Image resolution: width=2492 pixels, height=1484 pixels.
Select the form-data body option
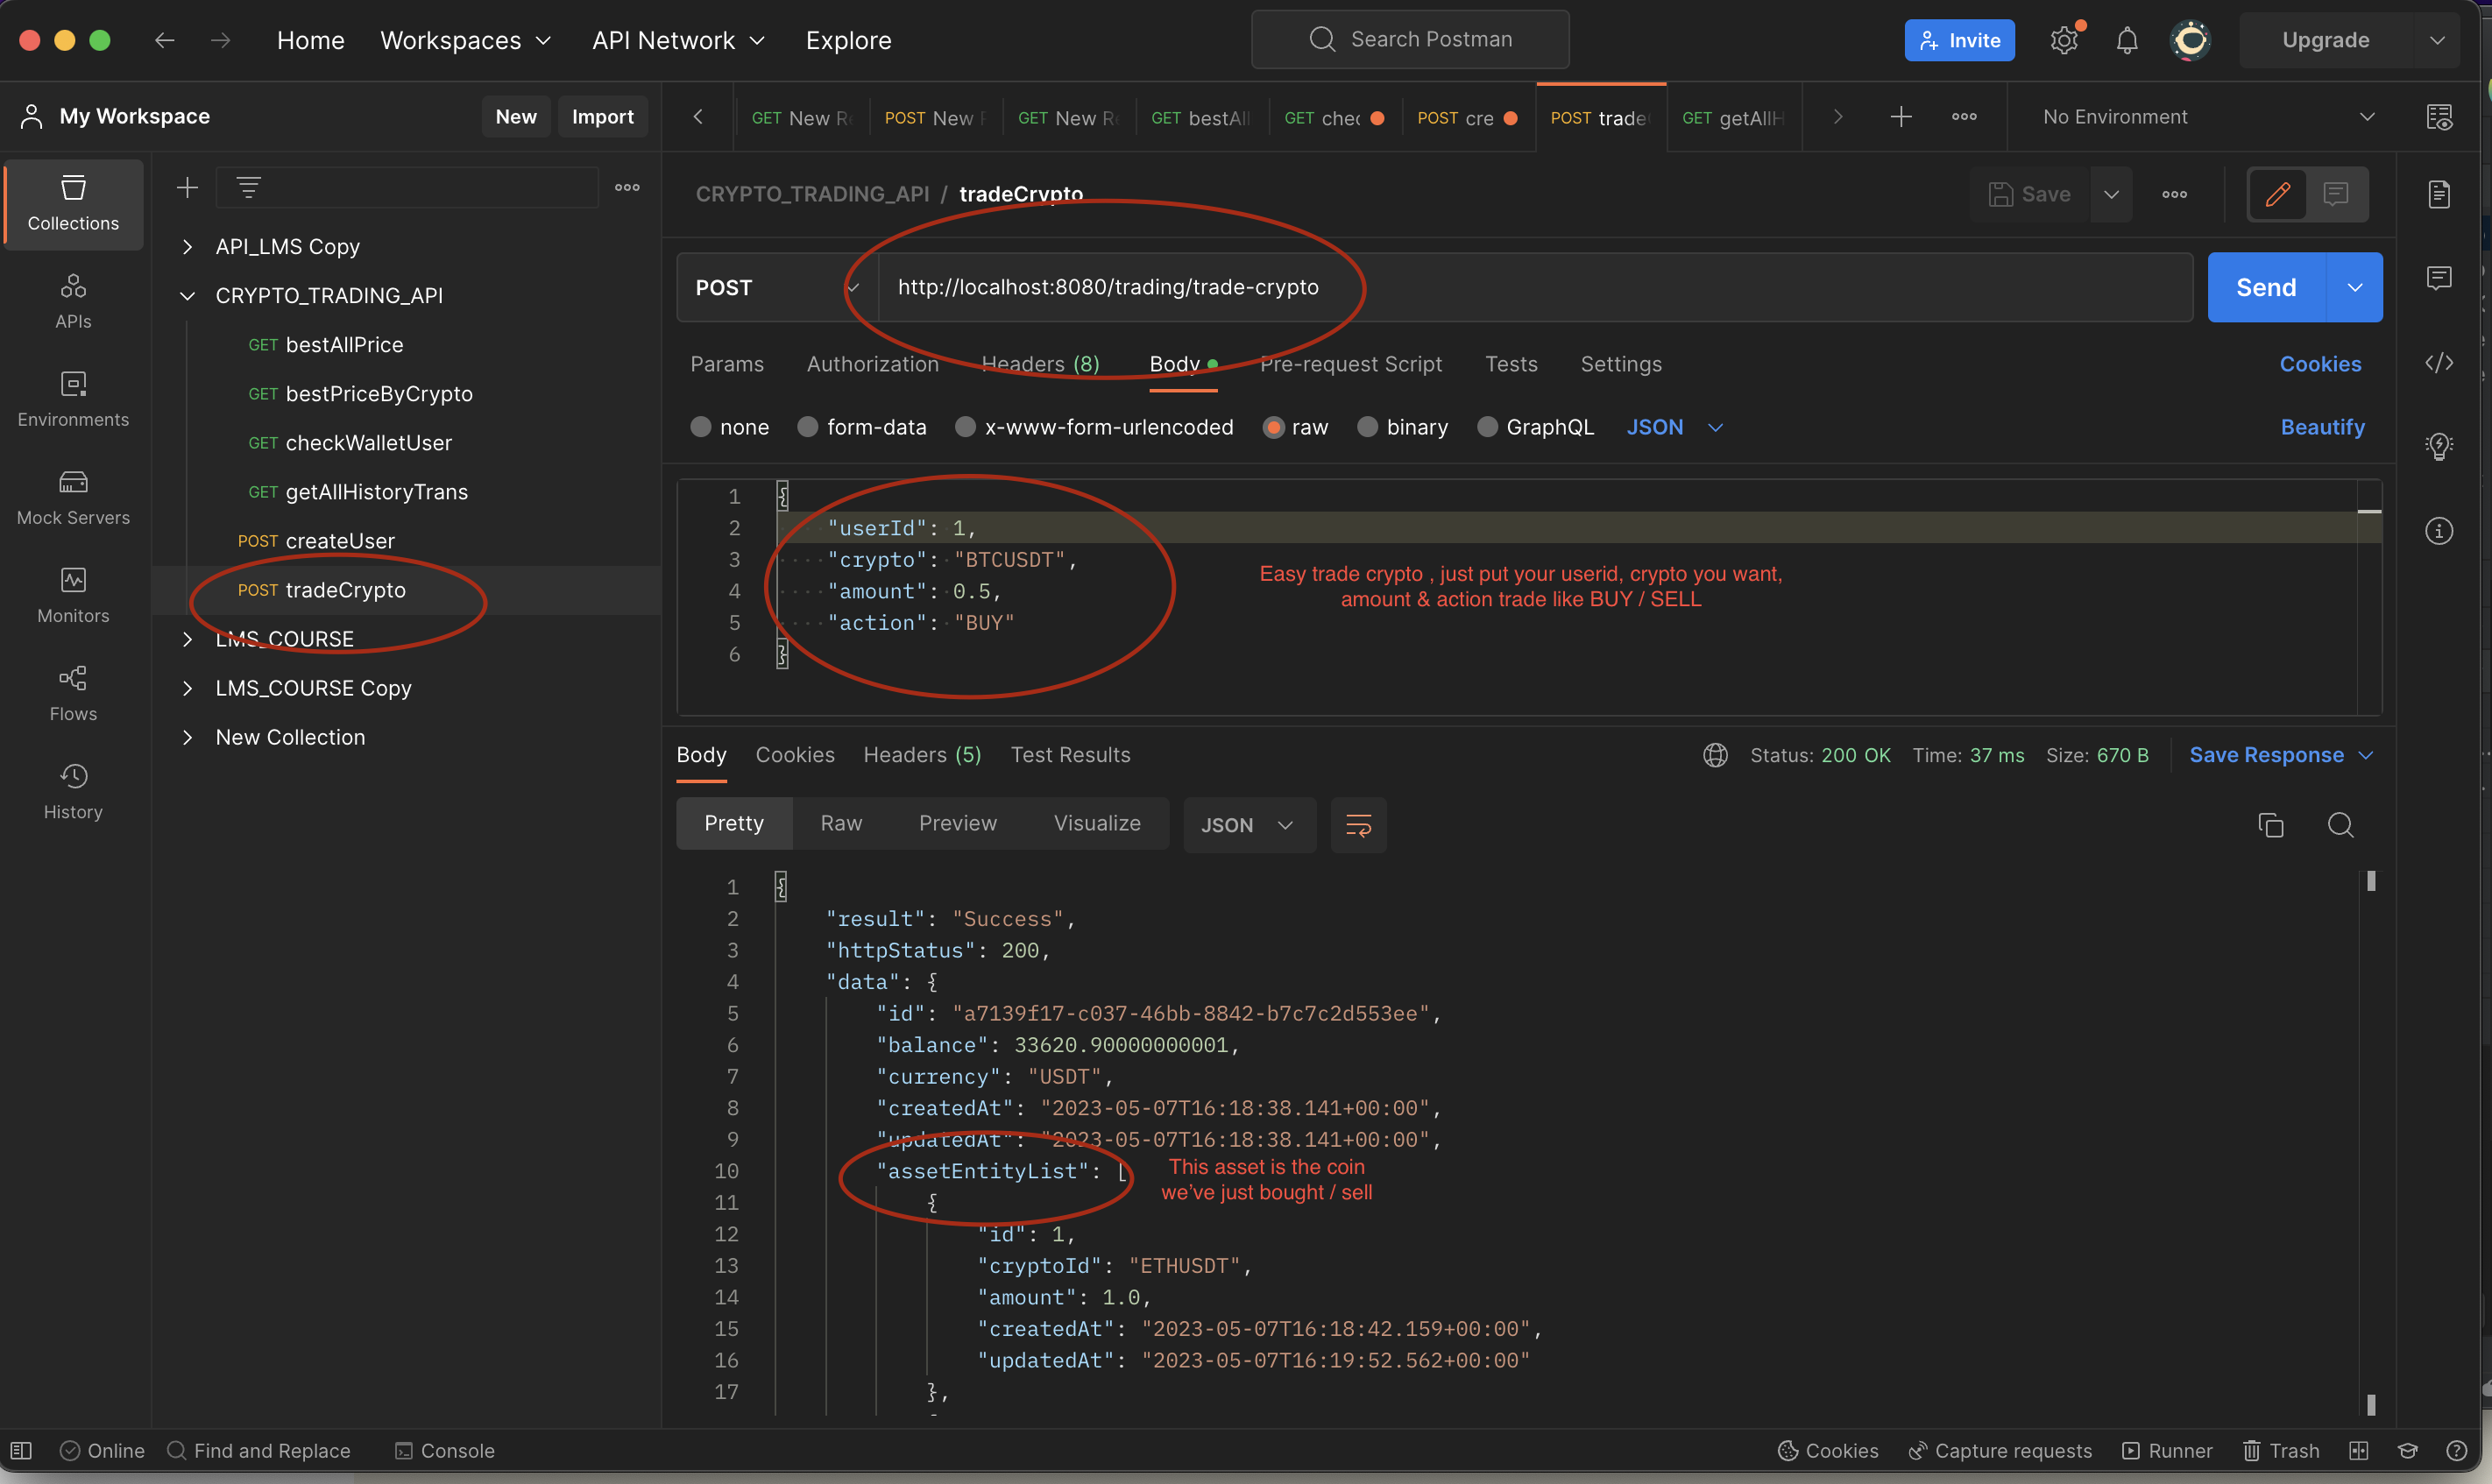(x=807, y=427)
